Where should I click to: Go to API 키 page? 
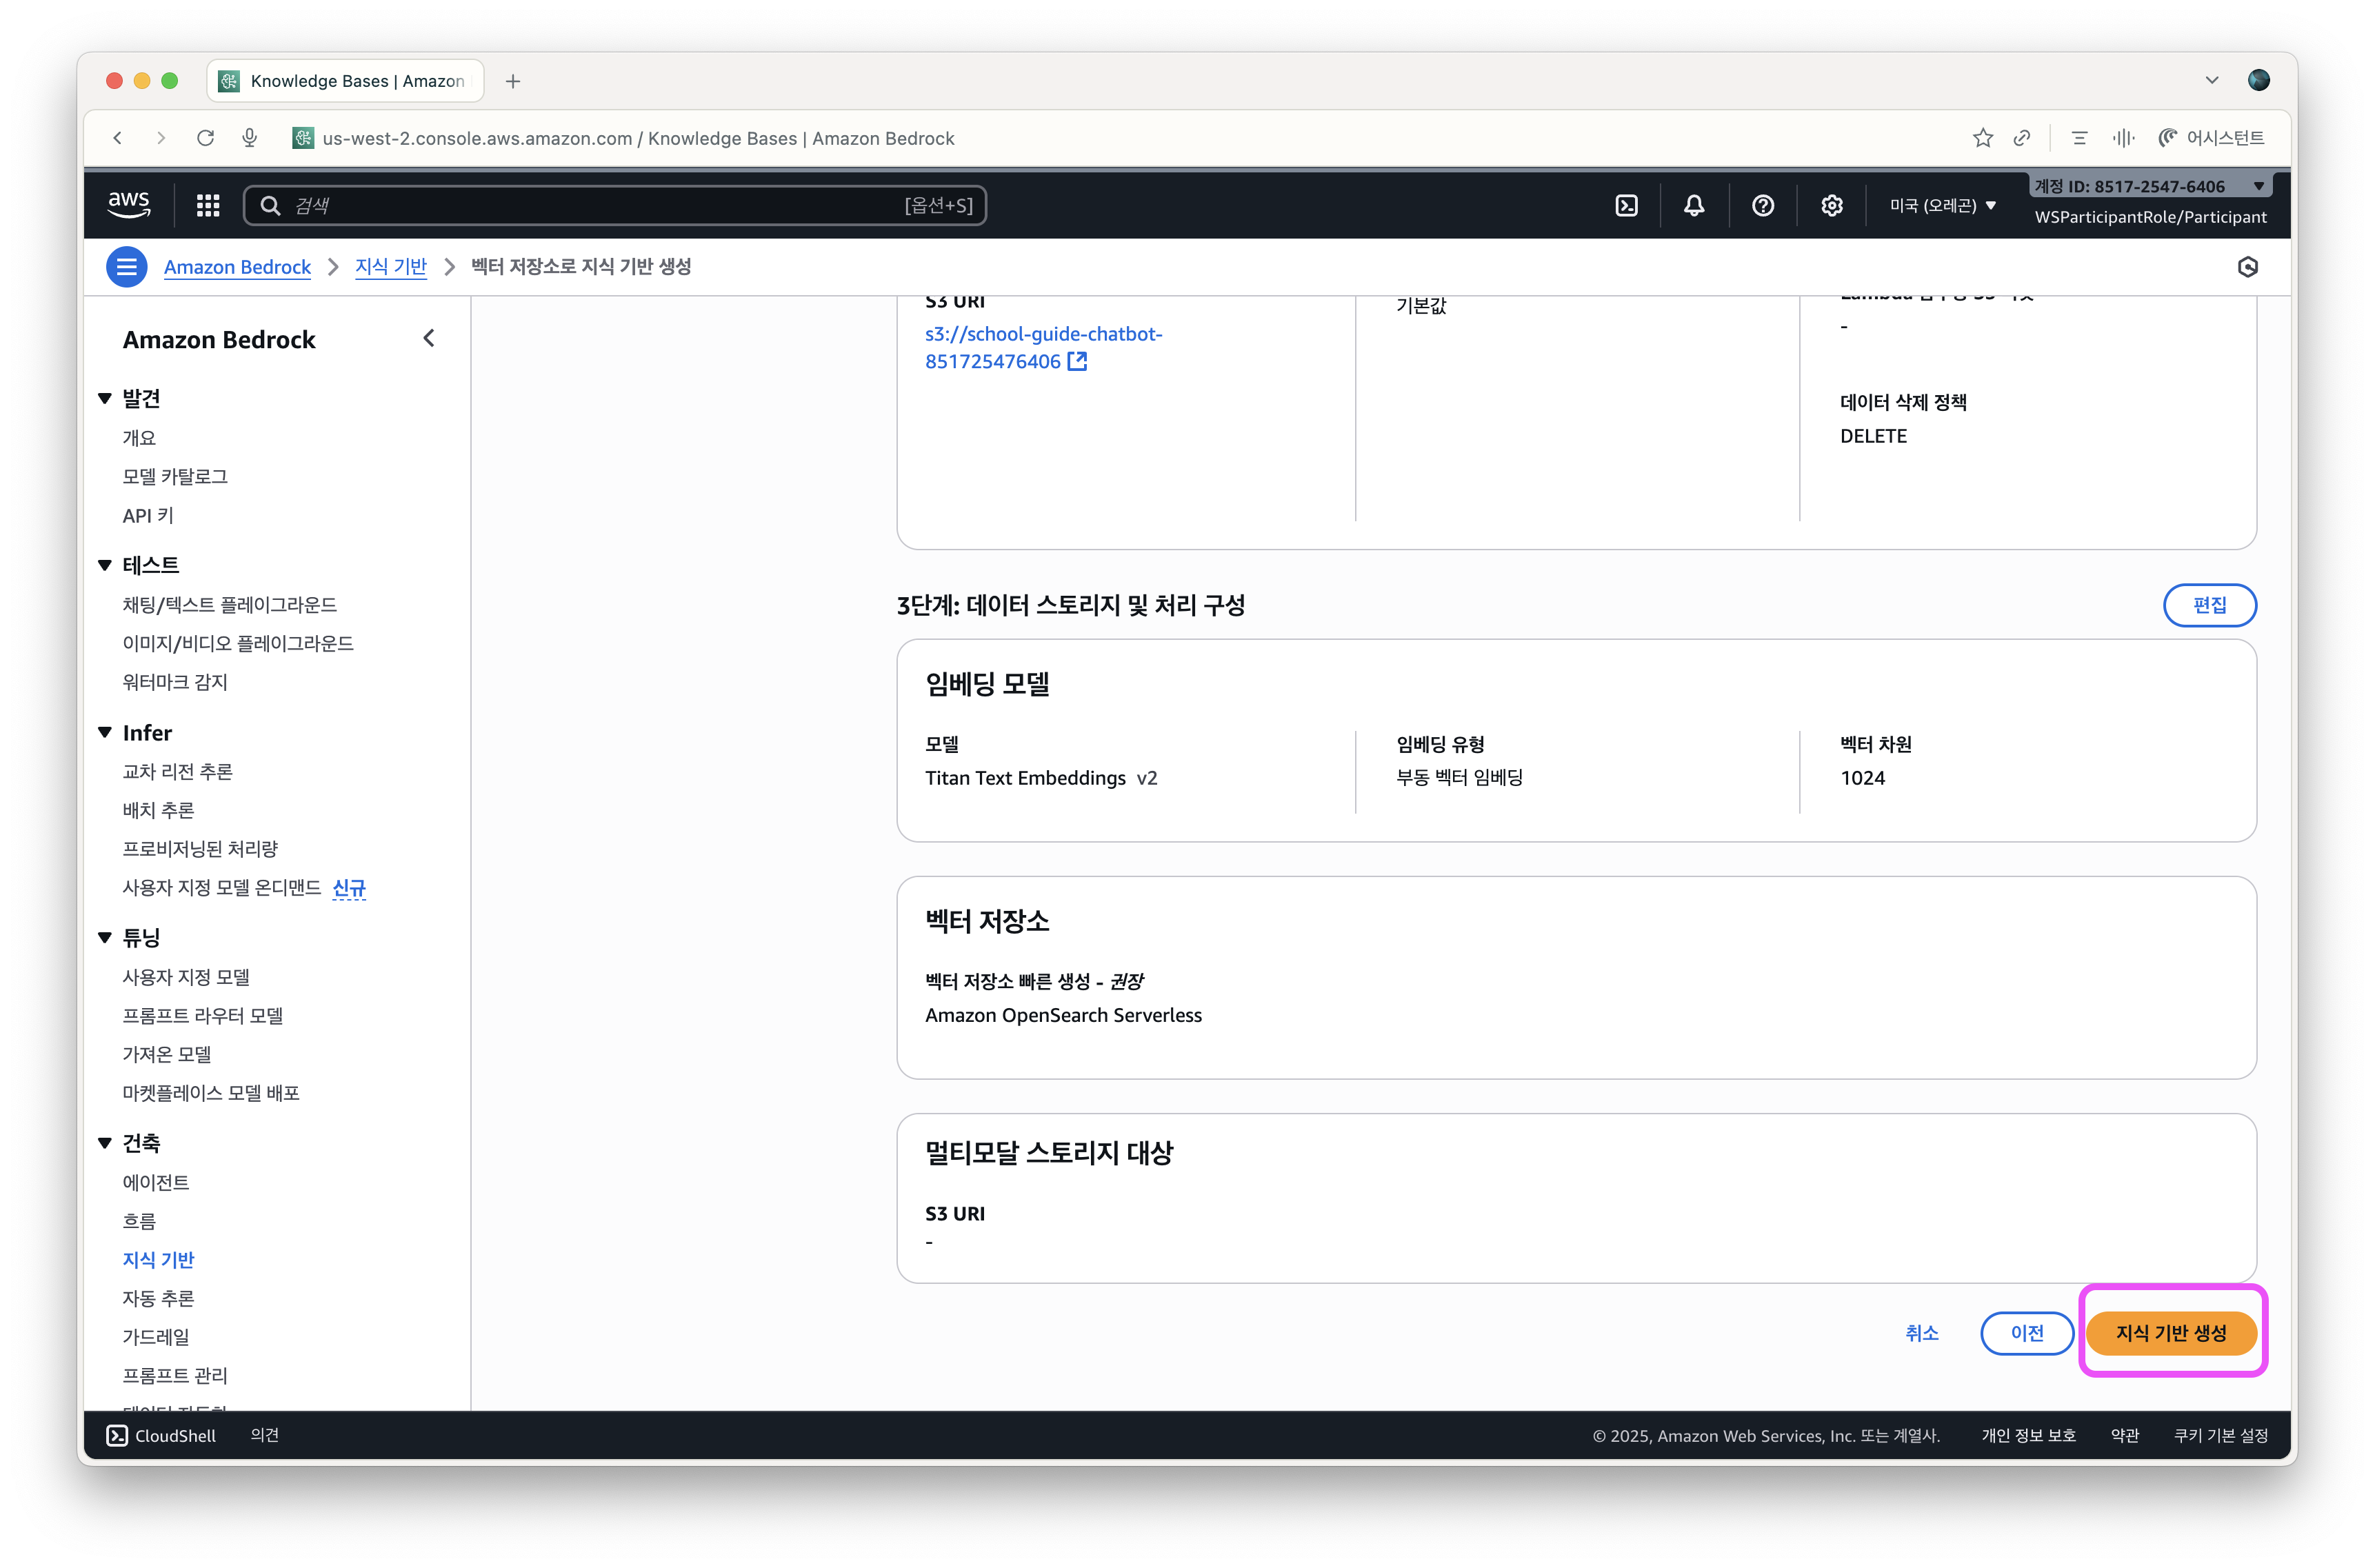coord(148,515)
